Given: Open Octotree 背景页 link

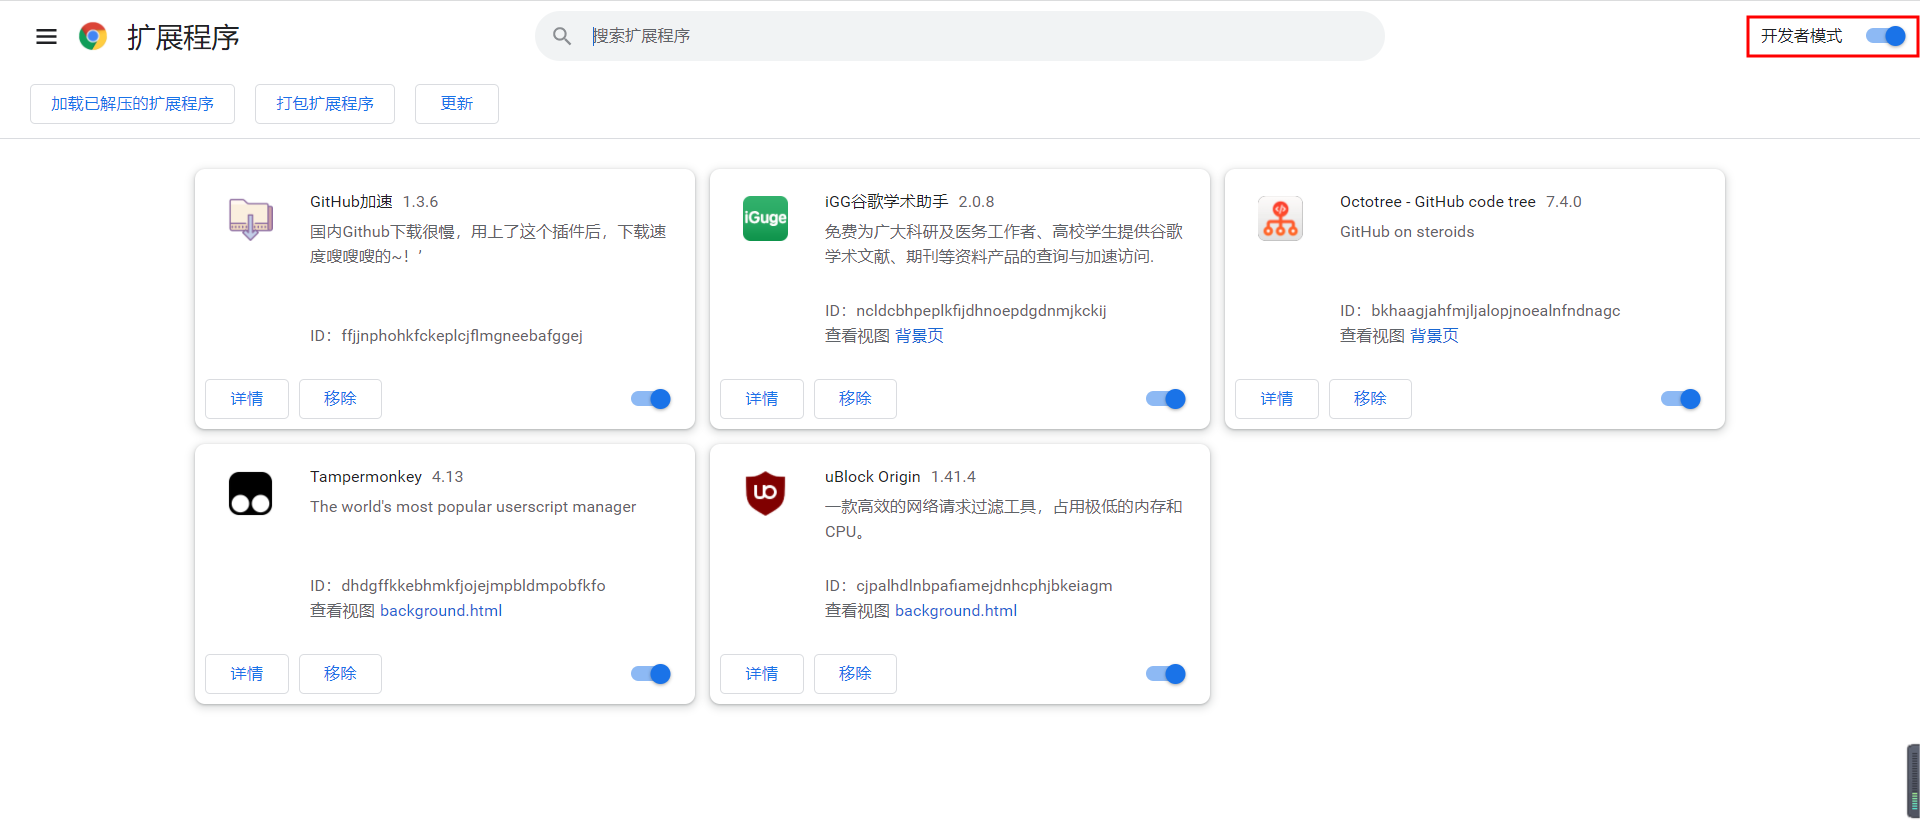Looking at the screenshot, I should [x=1434, y=336].
